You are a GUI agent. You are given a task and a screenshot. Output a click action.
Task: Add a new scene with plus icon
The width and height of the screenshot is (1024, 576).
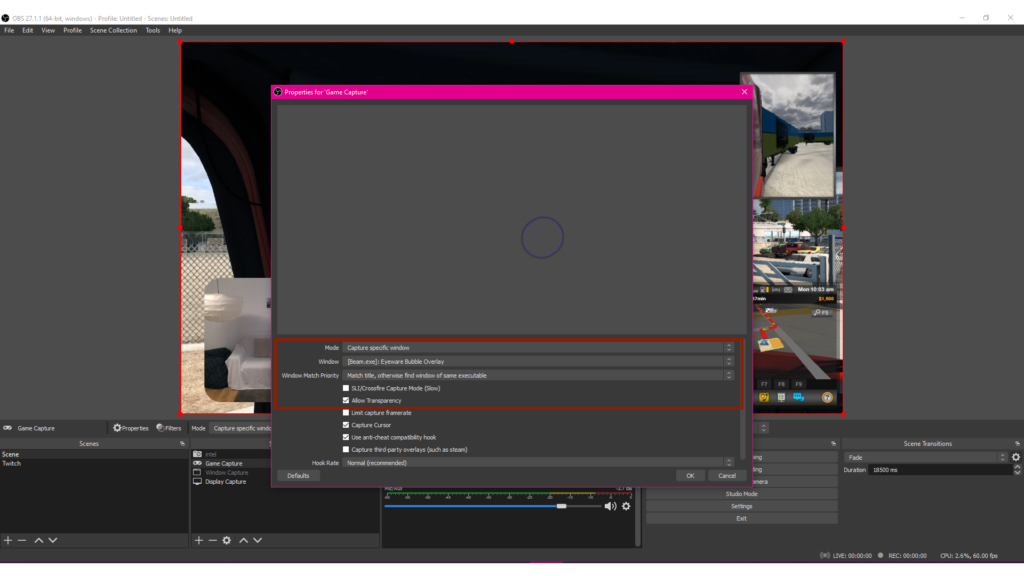coord(8,540)
